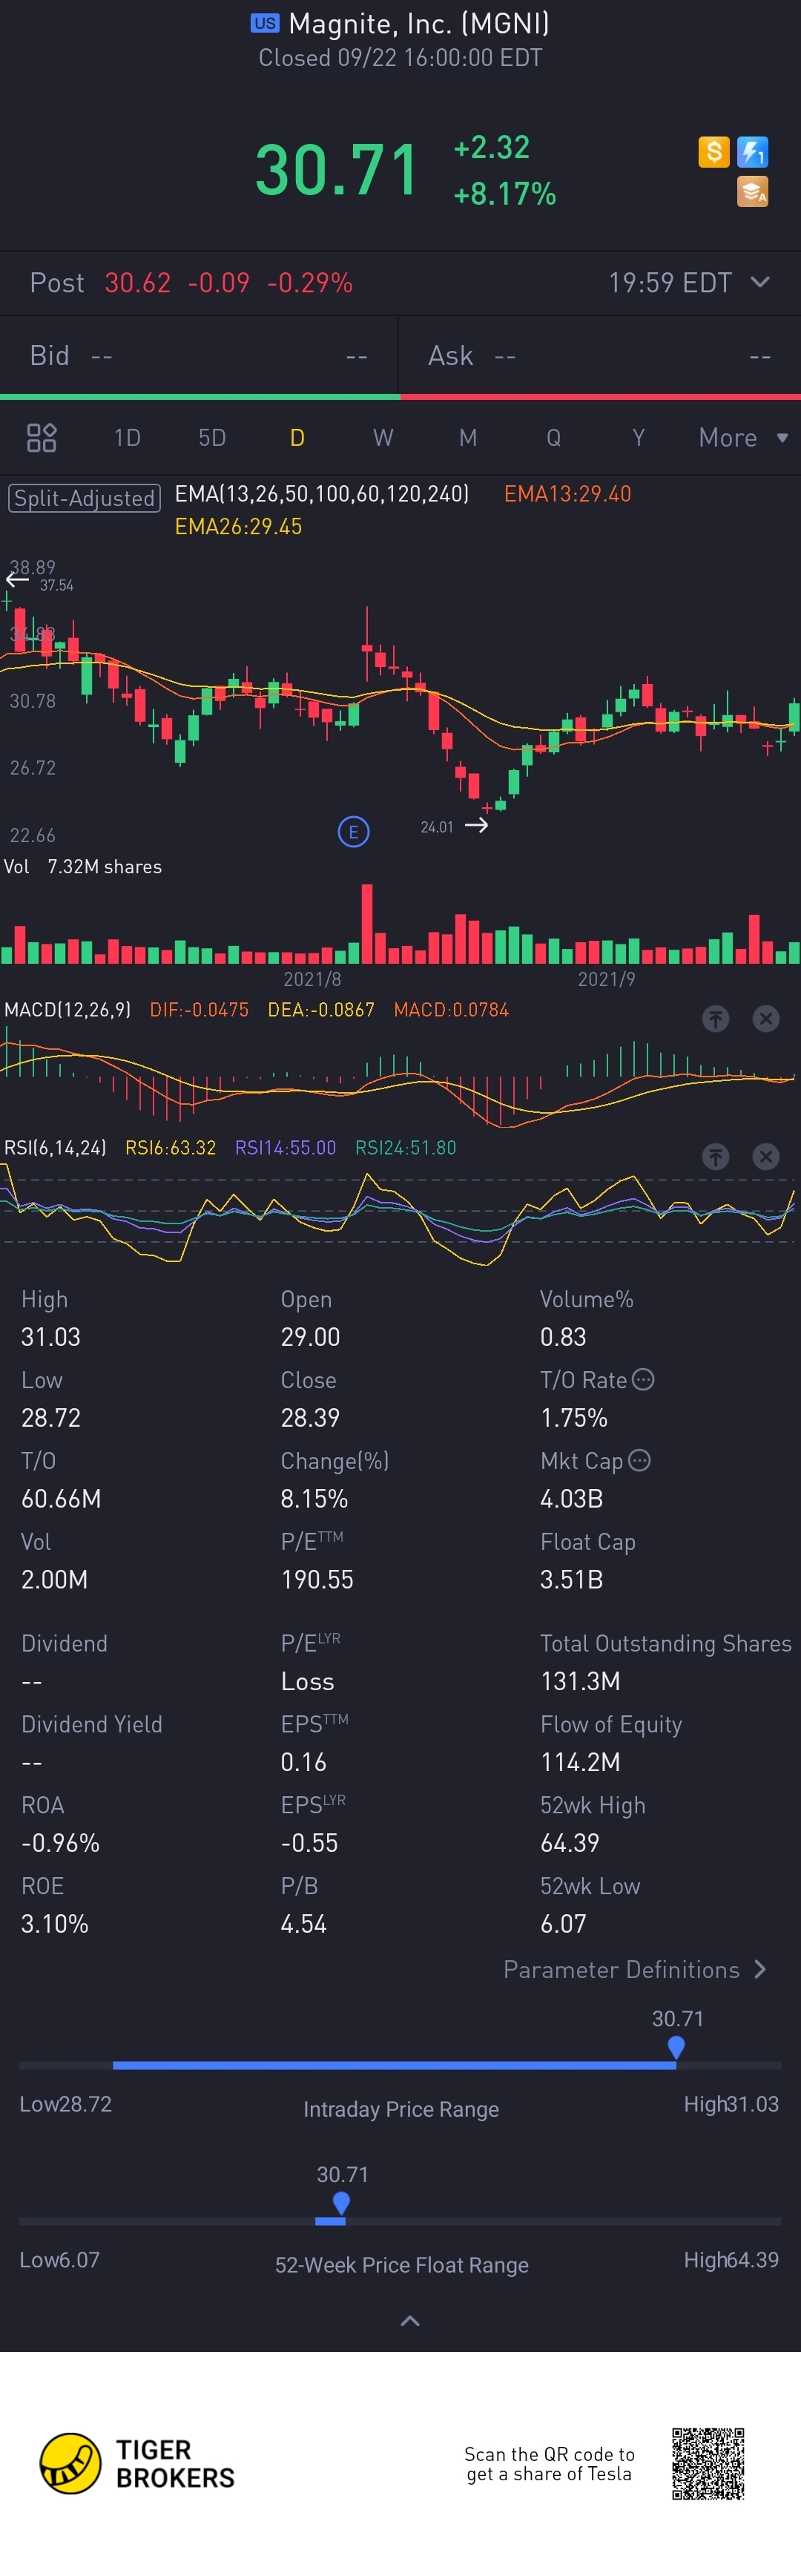Tap the intraday price range marker
This screenshot has width=801, height=2576.
pyautogui.click(x=676, y=2048)
